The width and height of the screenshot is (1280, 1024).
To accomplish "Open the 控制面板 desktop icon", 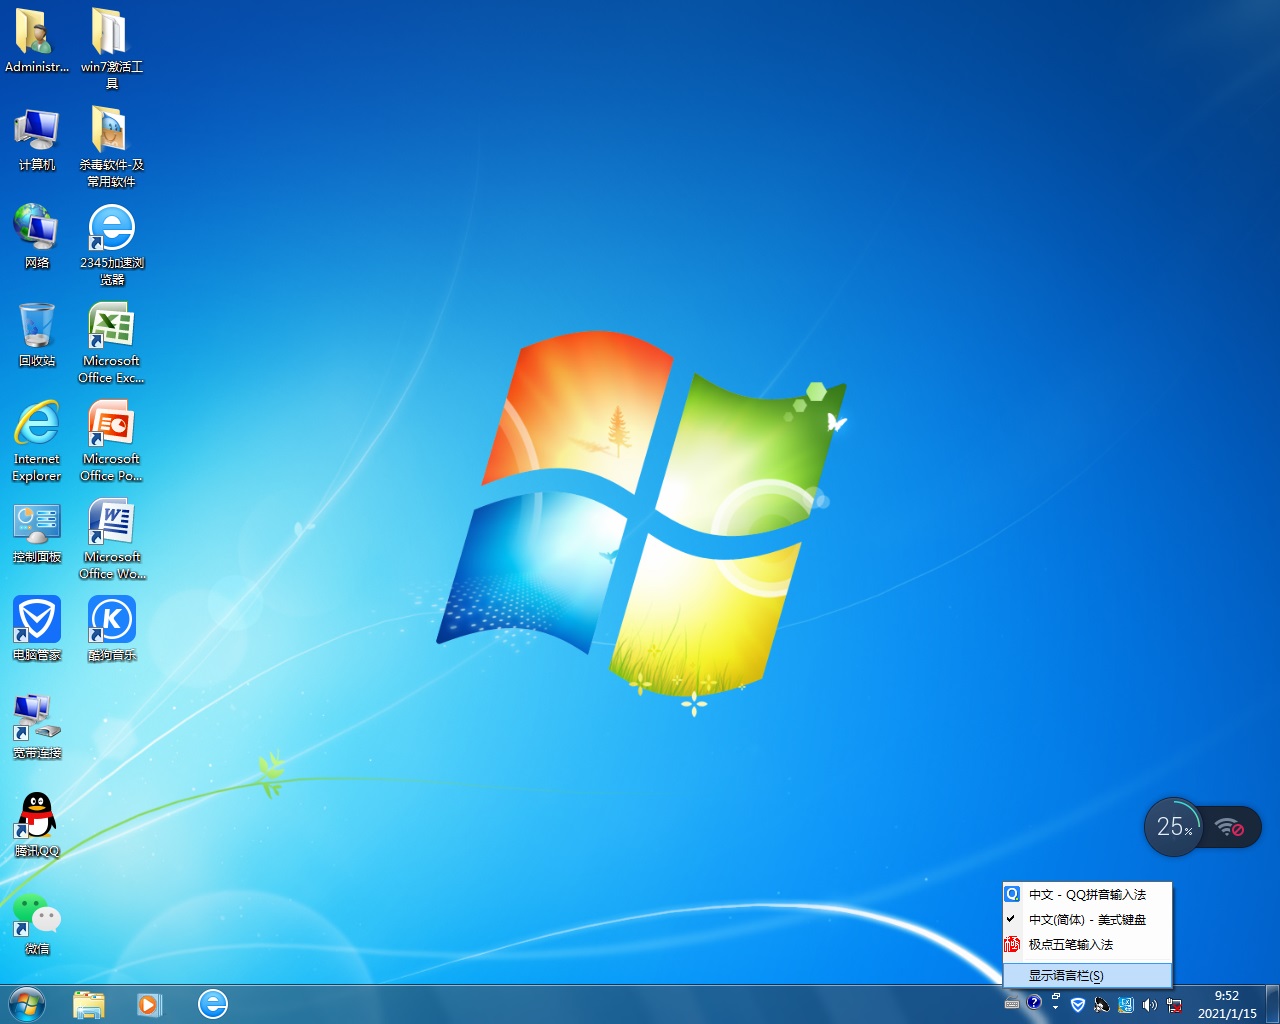I will pyautogui.click(x=37, y=523).
